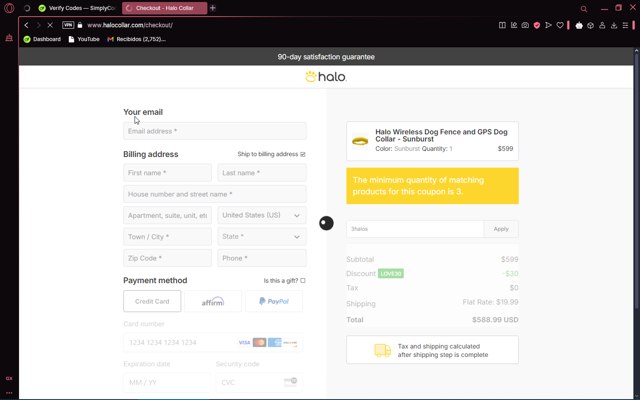Open the GX control sidebar icon at bottom
The width and height of the screenshot is (640, 400).
pyautogui.click(x=9, y=378)
